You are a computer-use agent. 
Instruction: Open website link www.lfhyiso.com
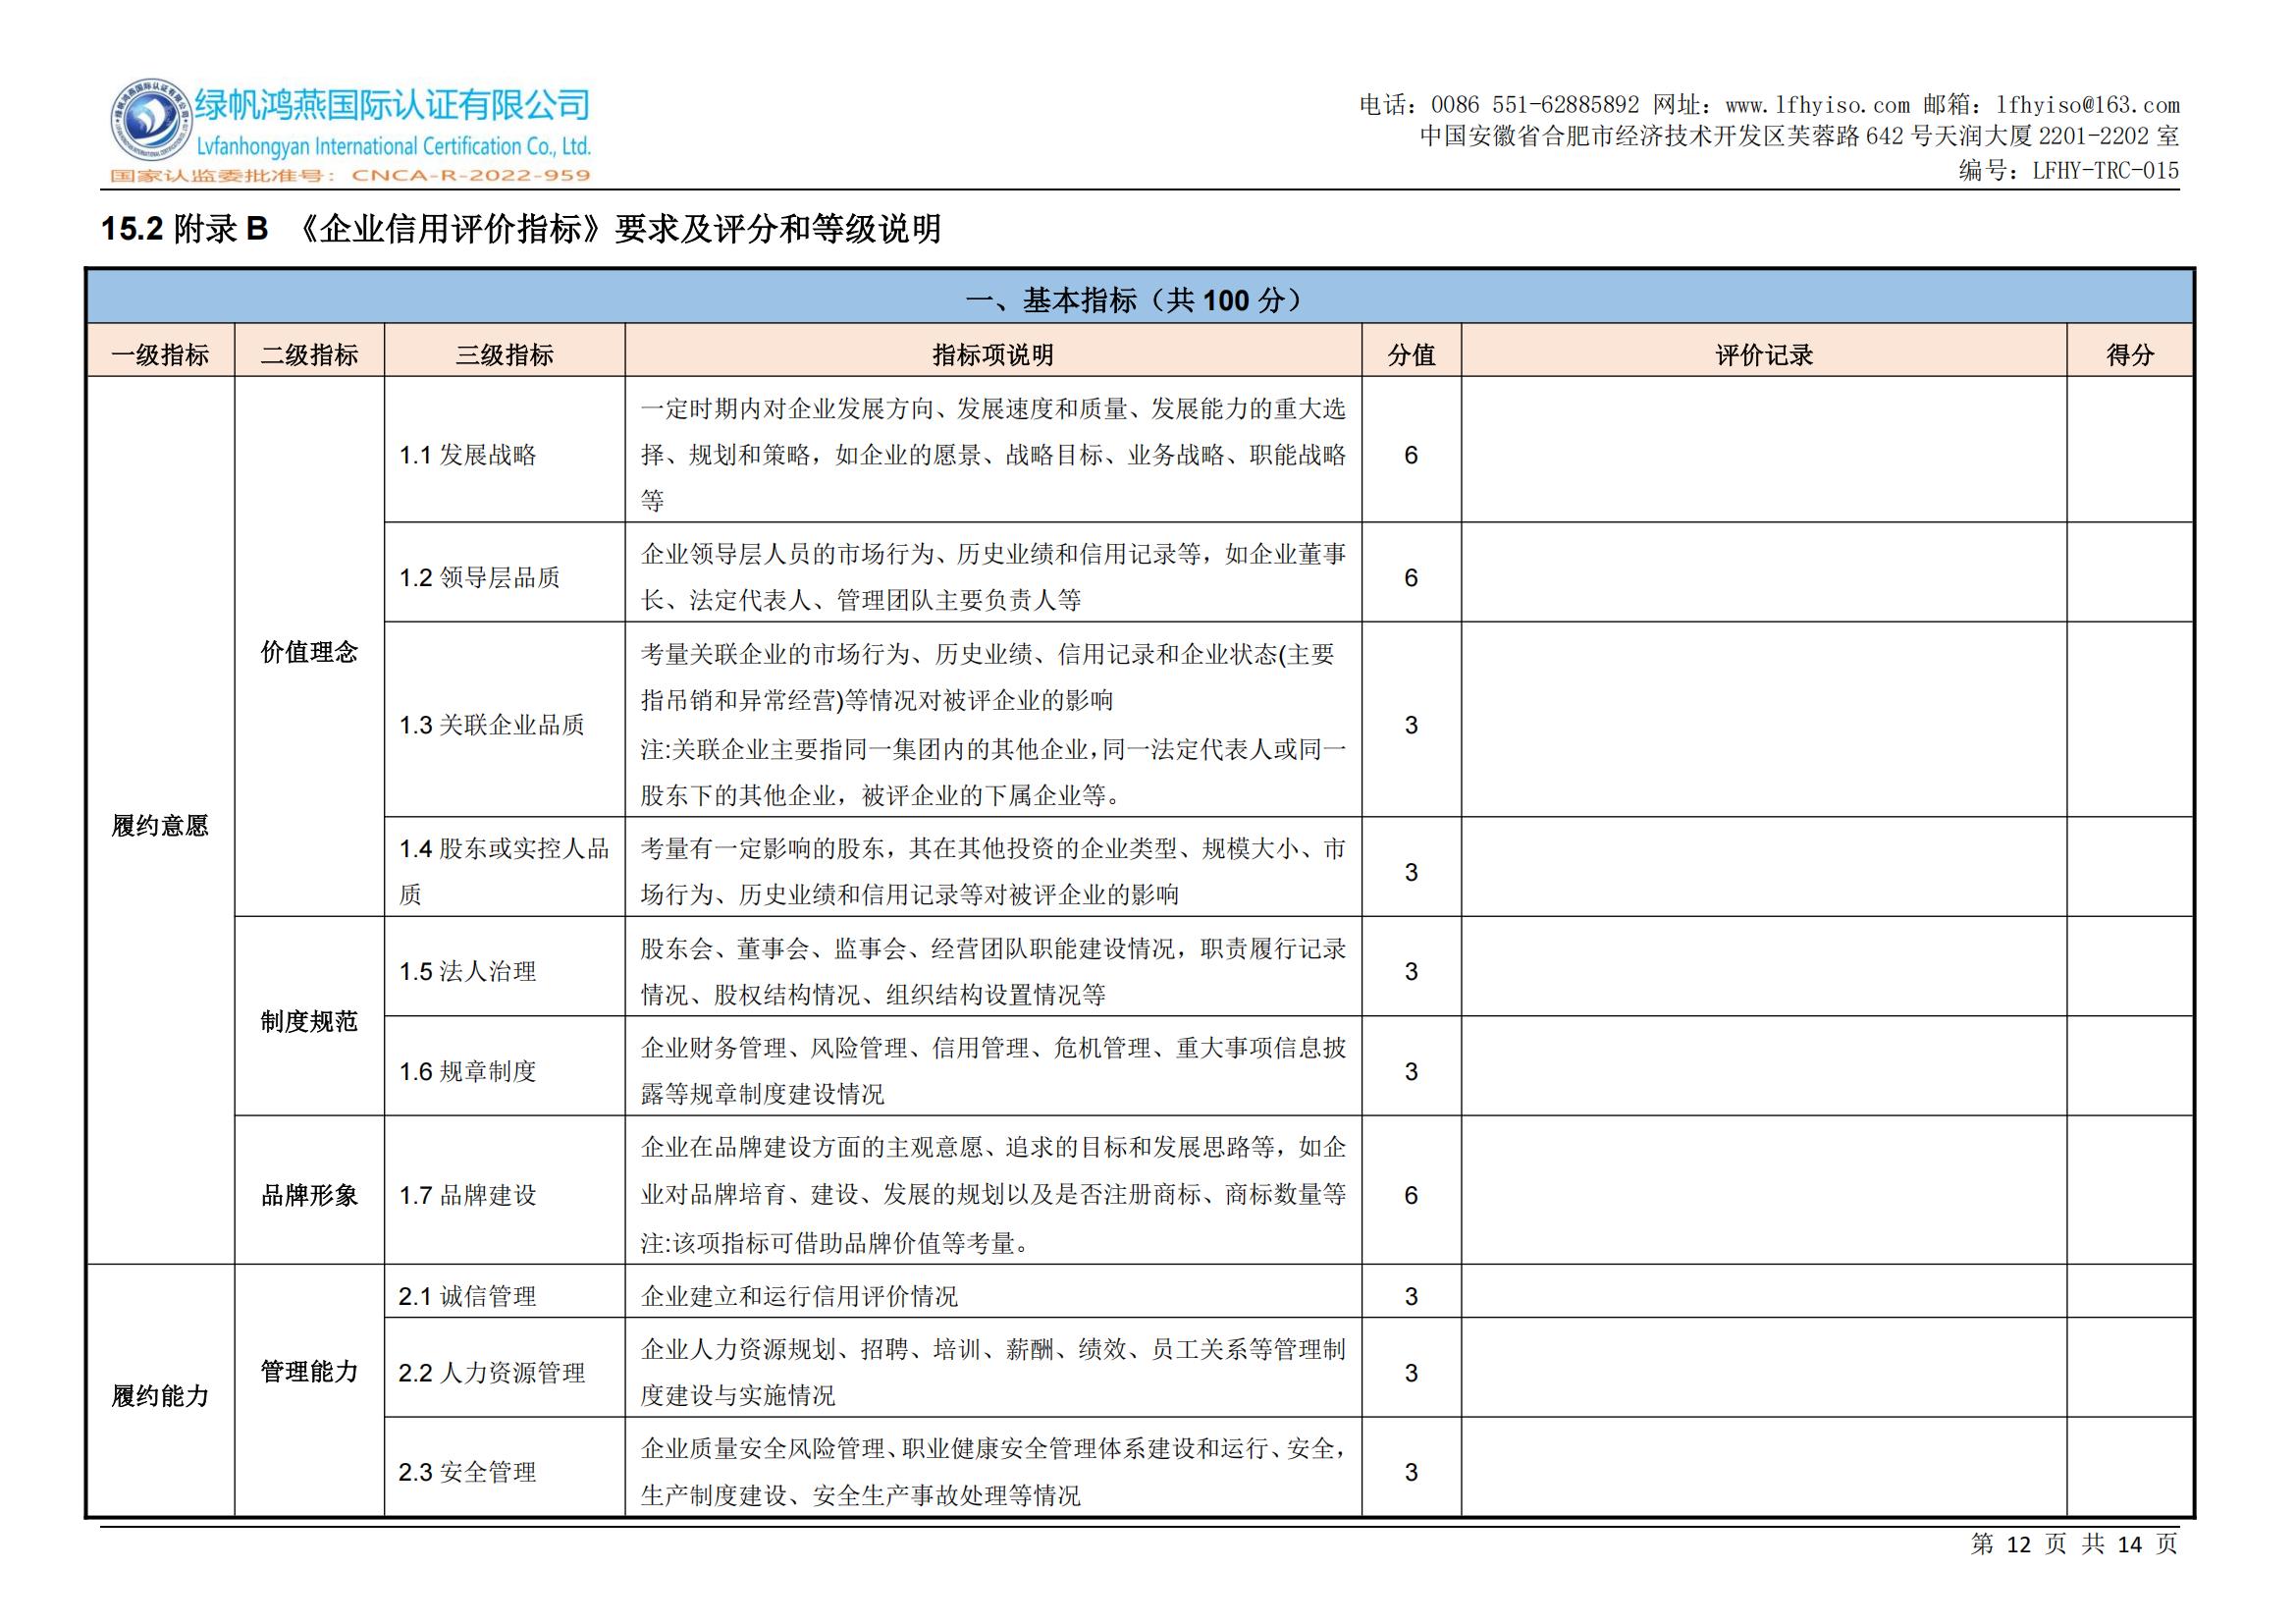tap(1817, 105)
